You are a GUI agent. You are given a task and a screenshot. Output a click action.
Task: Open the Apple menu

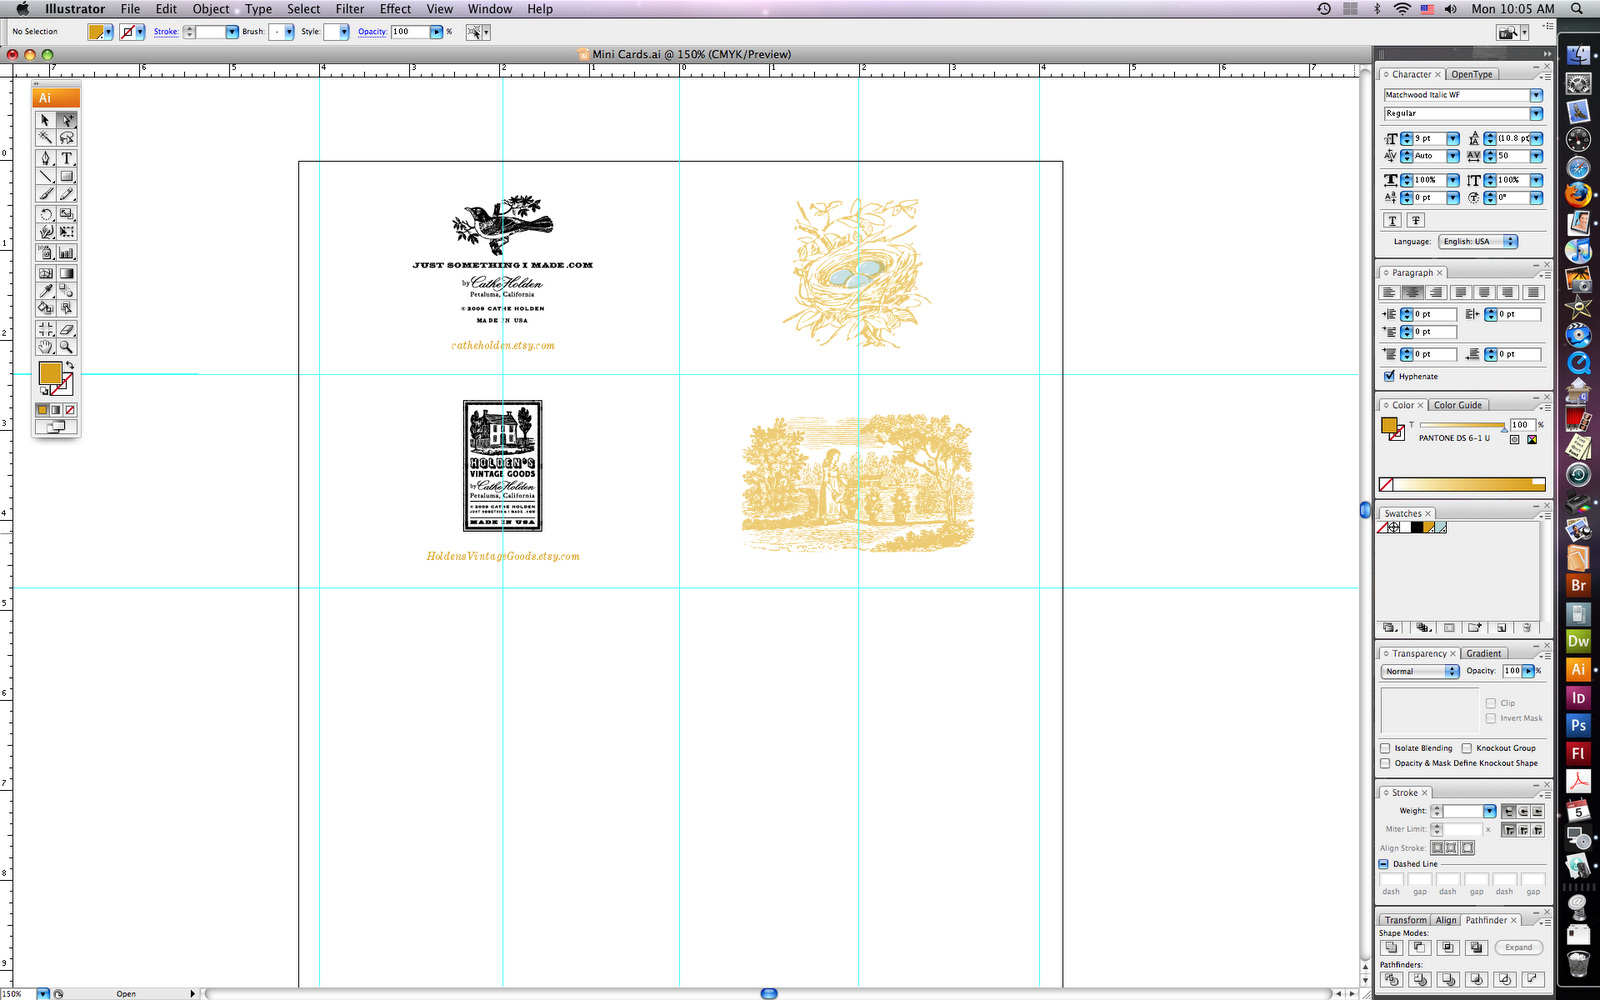click(22, 9)
